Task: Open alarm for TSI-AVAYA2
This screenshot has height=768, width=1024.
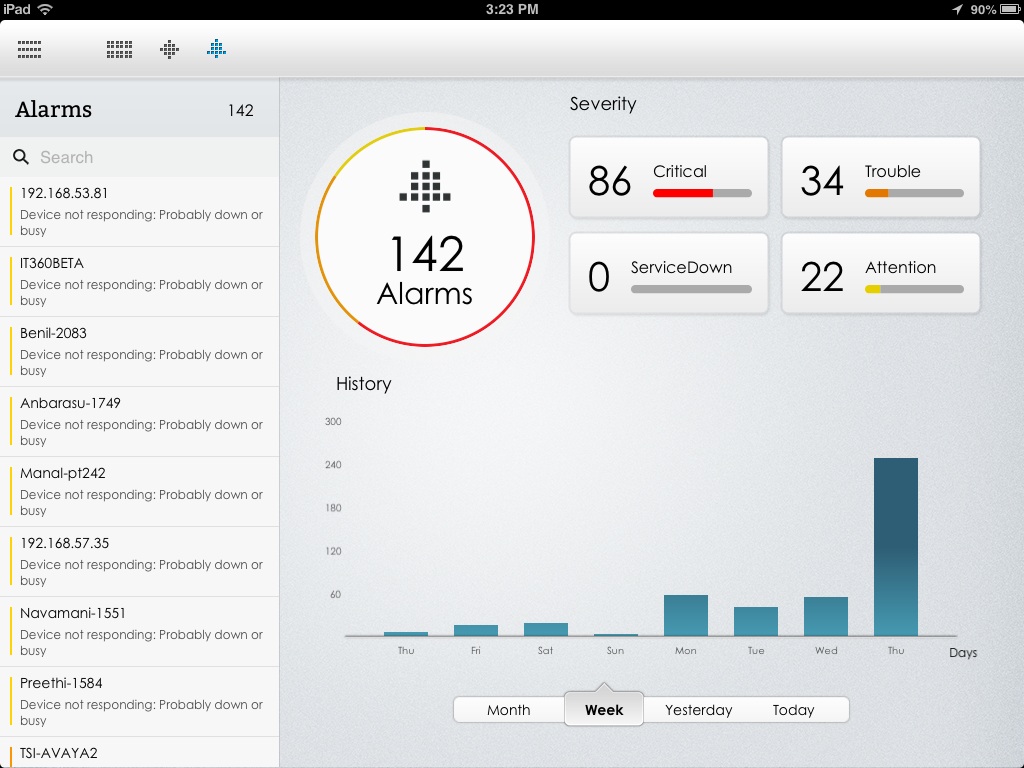Action: coord(140,753)
